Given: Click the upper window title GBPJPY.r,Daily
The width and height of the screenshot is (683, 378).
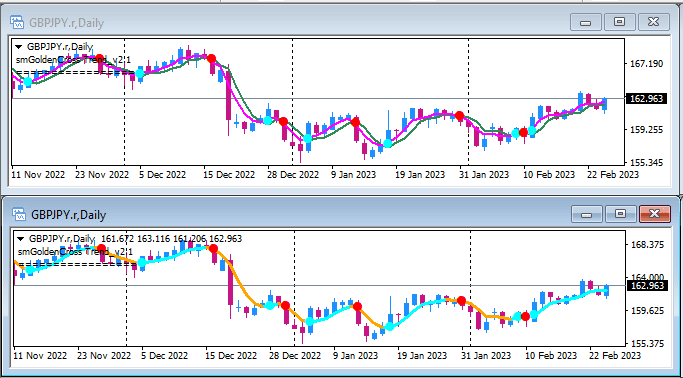Looking at the screenshot, I should (66, 23).
